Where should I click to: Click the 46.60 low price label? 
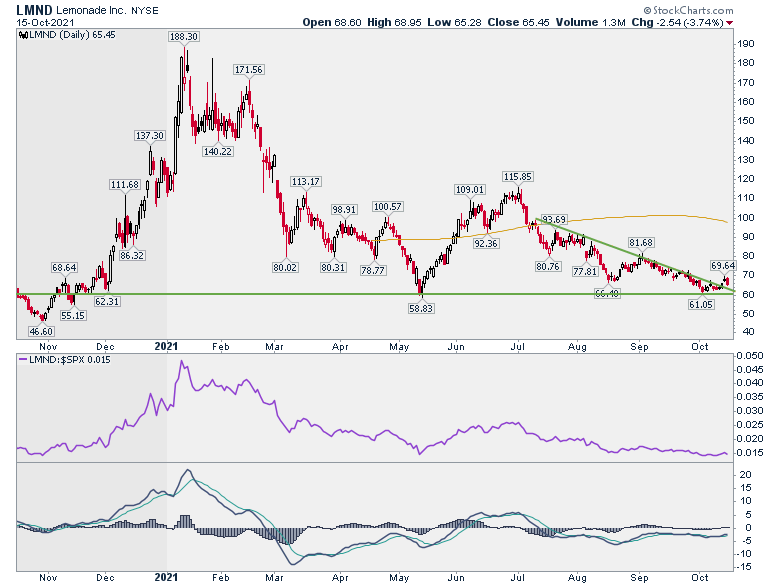[41, 331]
